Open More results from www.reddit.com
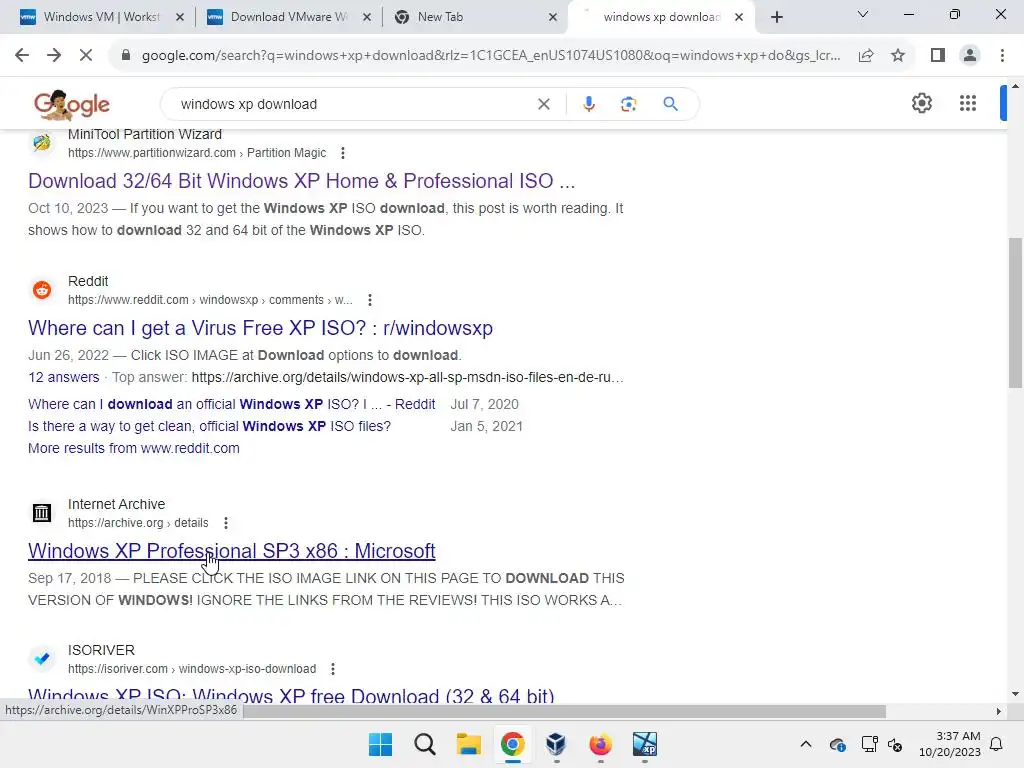1024x768 pixels. point(133,448)
